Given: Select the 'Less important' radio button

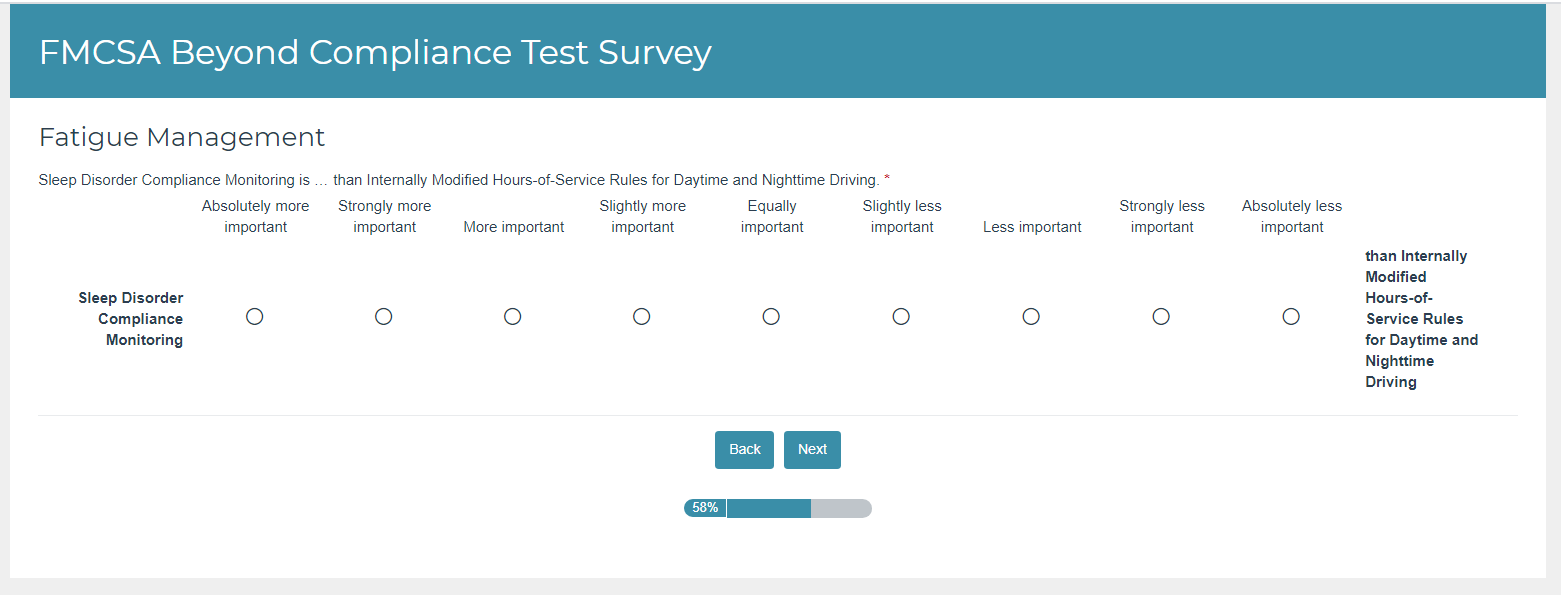Looking at the screenshot, I should point(1031,316).
